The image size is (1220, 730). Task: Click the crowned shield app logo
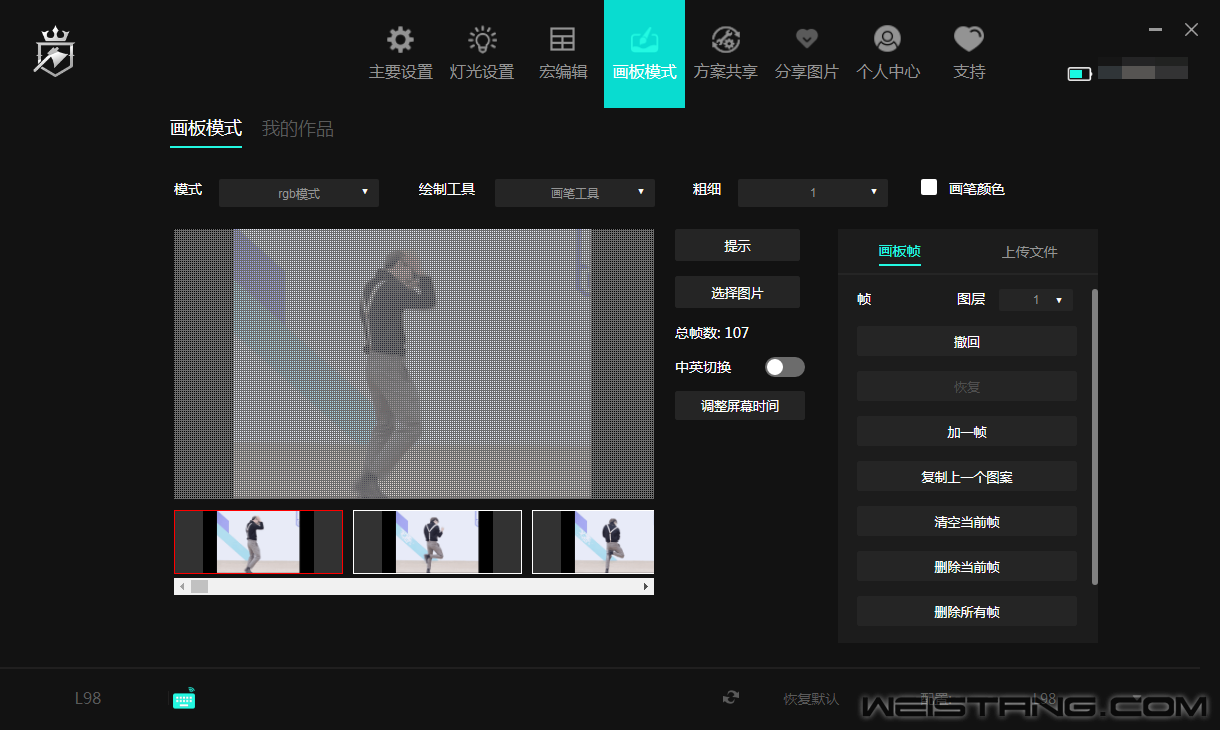[54, 52]
